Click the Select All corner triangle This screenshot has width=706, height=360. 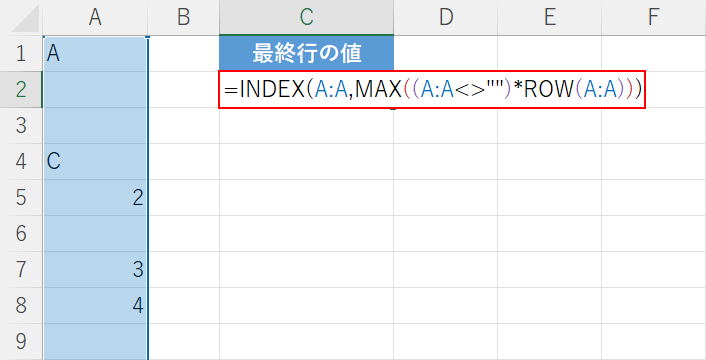[22, 18]
